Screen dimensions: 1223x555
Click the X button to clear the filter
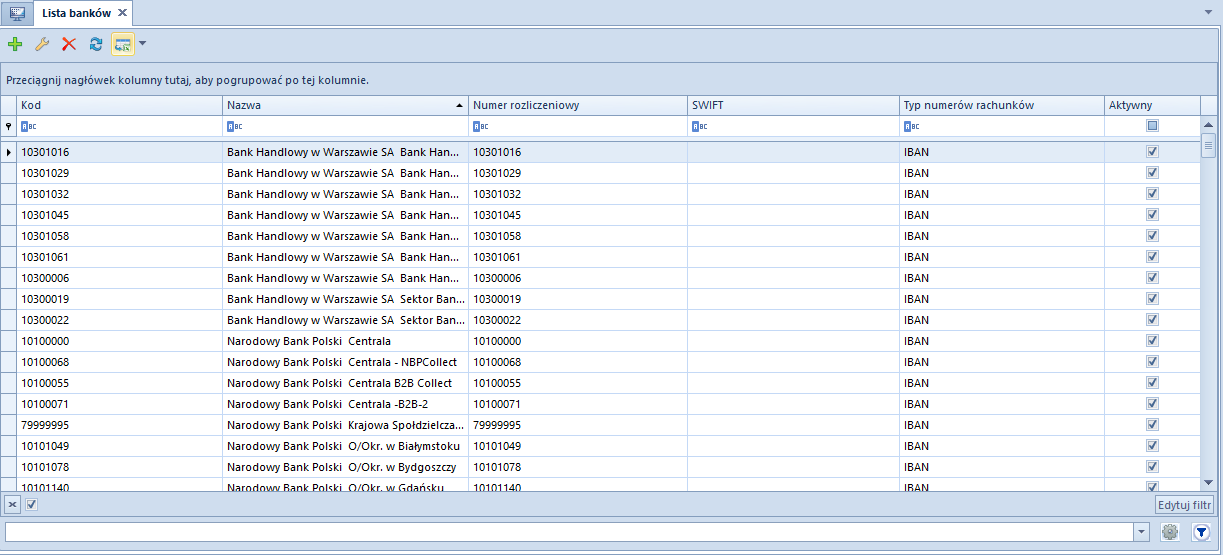[x=11, y=504]
